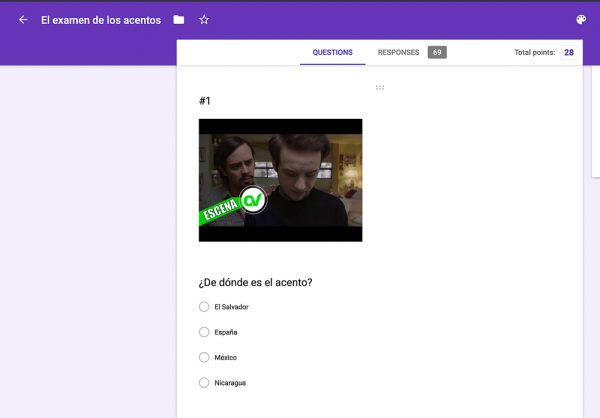This screenshot has height=418, width=600.
Task: Click the form title El examen de los acentos
Action: [100, 20]
